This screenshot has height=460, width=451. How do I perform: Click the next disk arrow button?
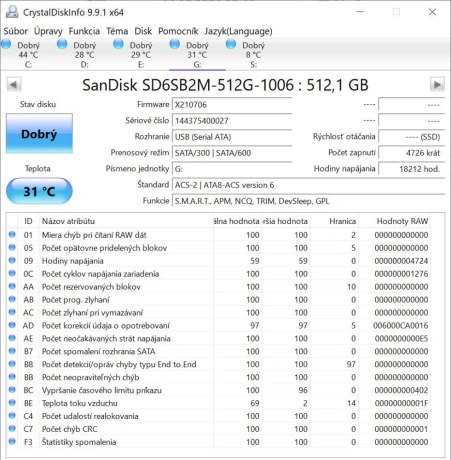437,85
